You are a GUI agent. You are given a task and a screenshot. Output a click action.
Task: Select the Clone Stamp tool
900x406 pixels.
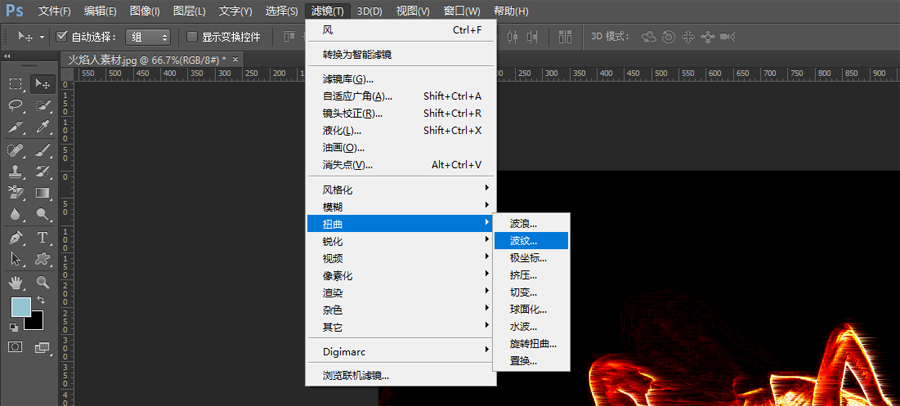pyautogui.click(x=15, y=171)
